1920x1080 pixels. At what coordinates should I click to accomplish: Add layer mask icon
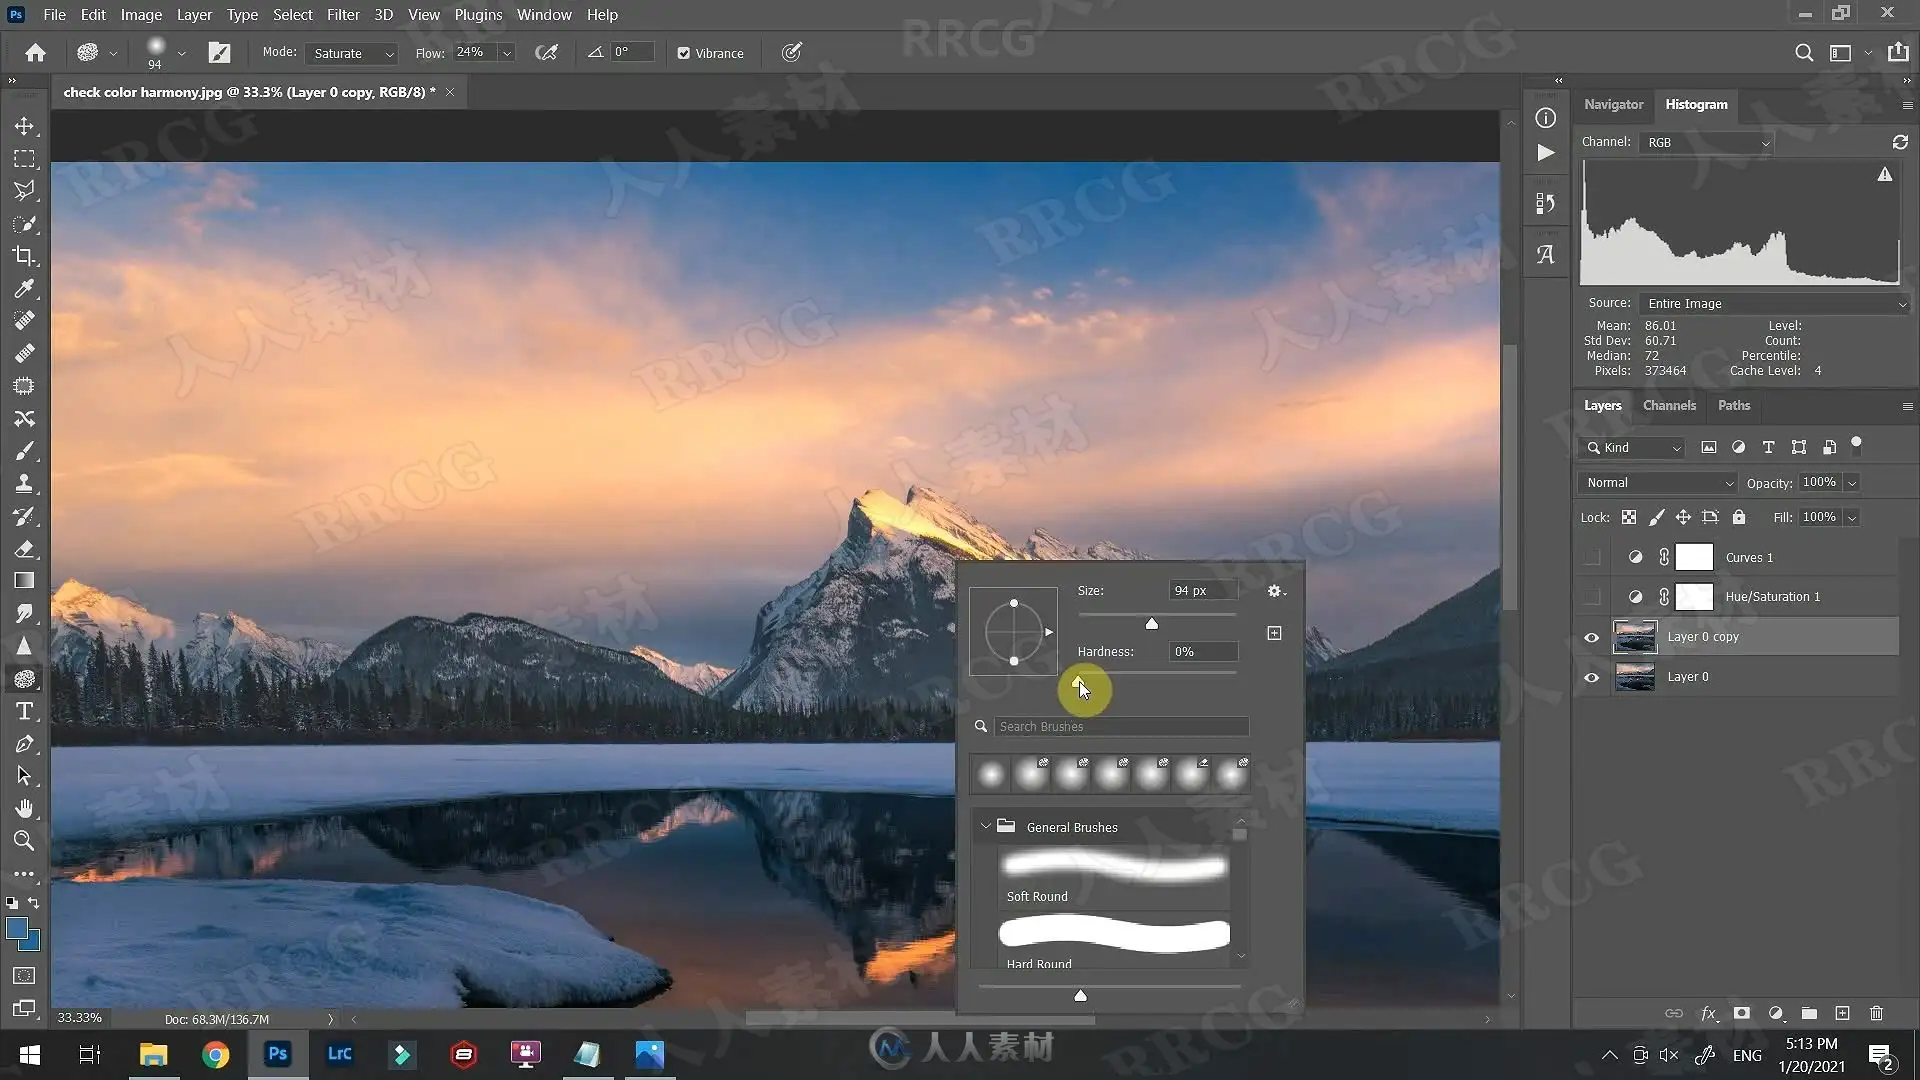coord(1742,1013)
